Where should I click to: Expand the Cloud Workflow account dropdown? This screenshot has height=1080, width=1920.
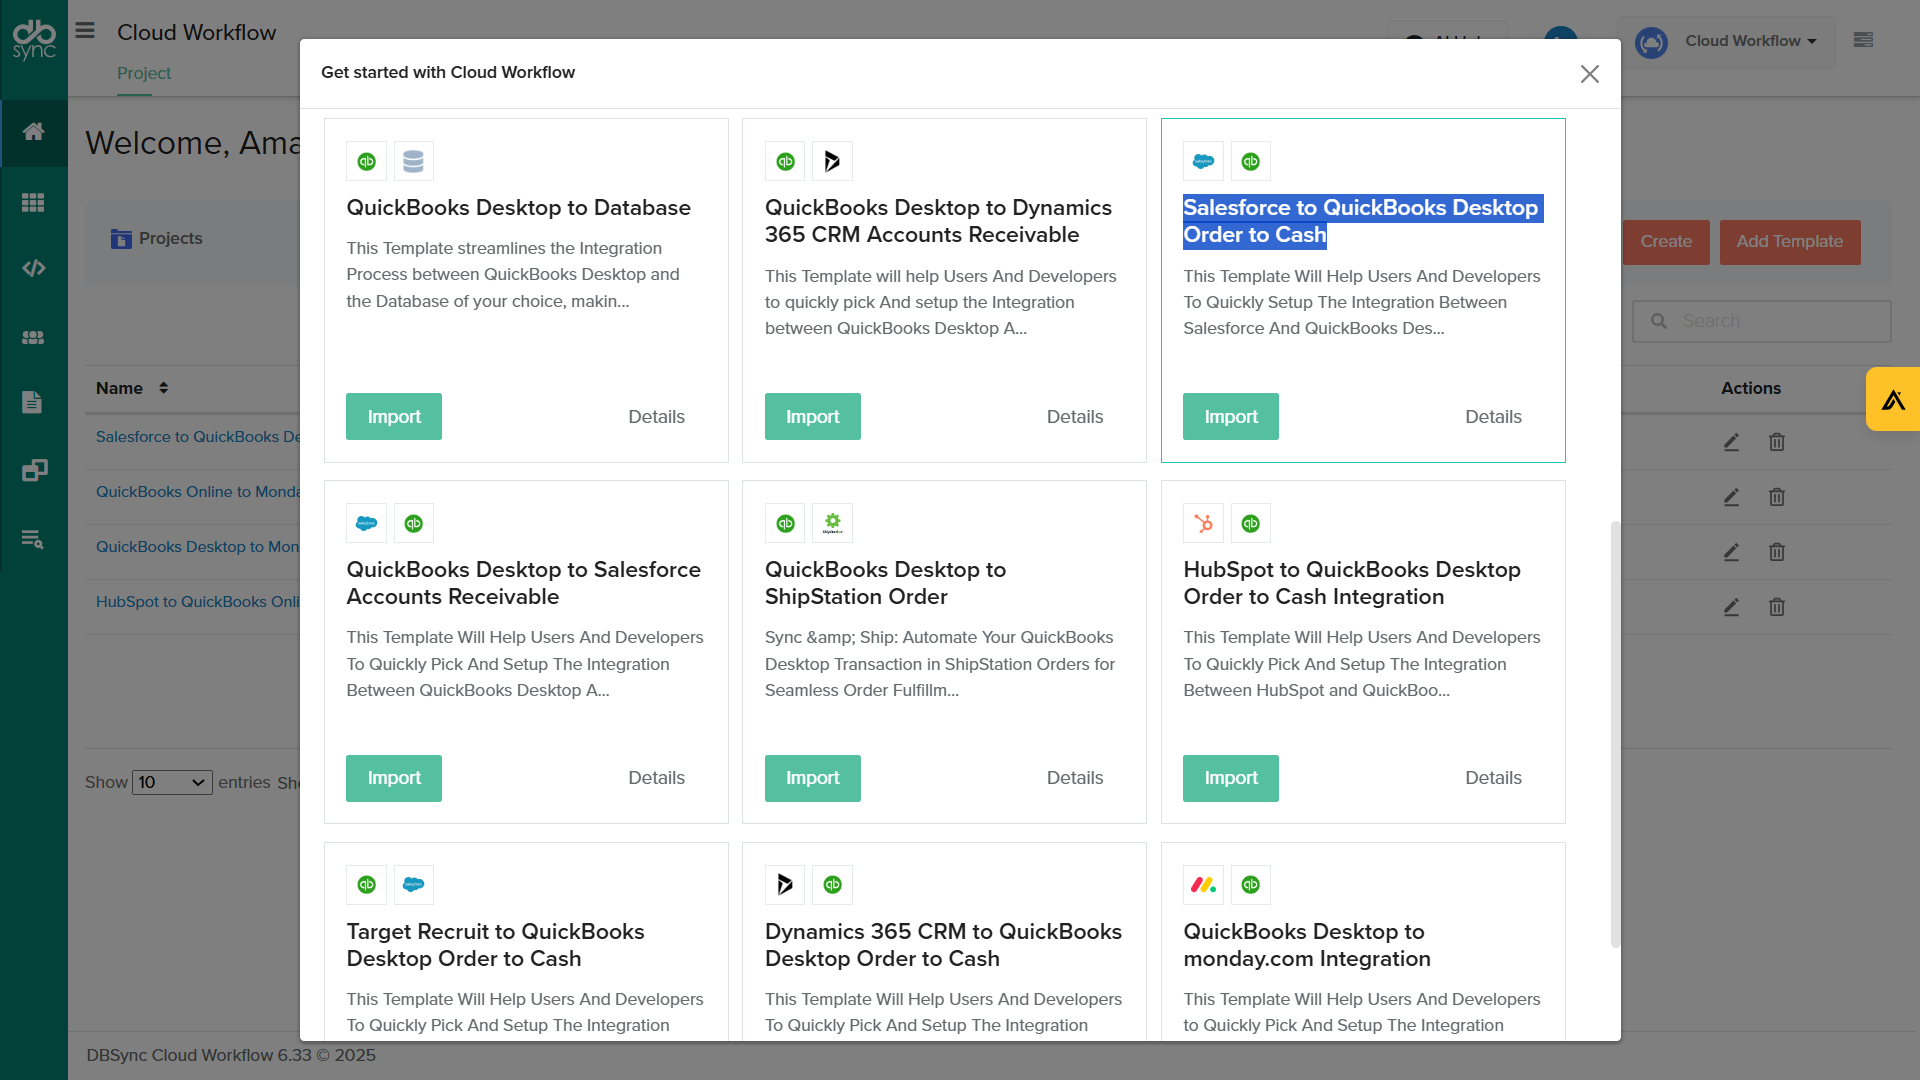[1750, 41]
